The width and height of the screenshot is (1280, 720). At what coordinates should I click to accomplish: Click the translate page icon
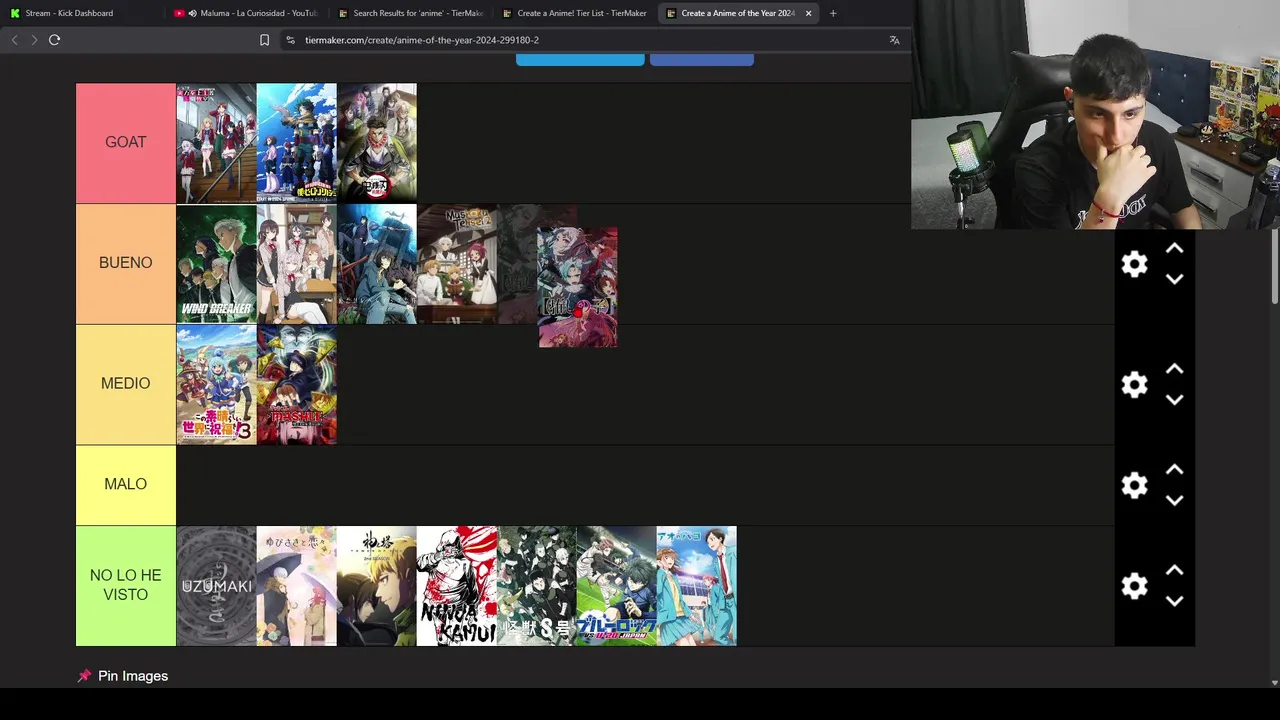(x=894, y=40)
